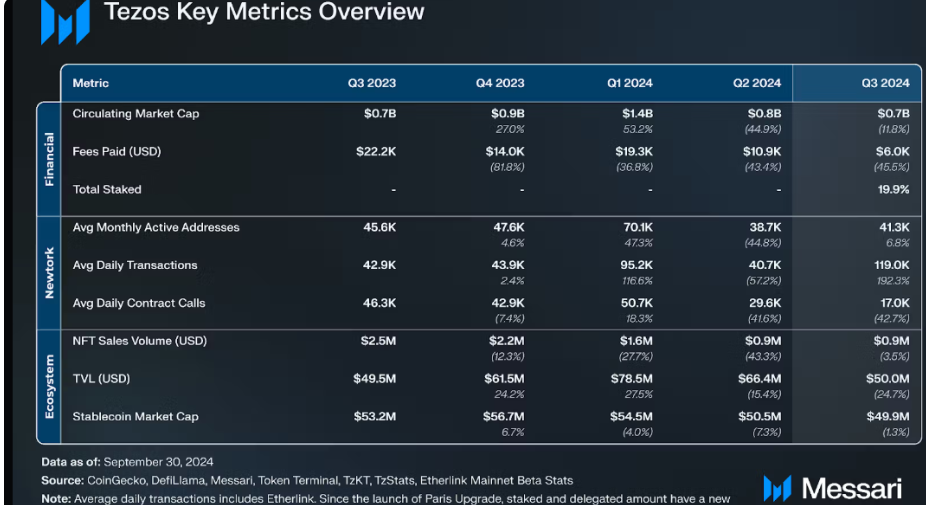Screen dimensions: 926x505
Task: Select the highlighted 'Q3 2024' column header
Action: pos(885,83)
